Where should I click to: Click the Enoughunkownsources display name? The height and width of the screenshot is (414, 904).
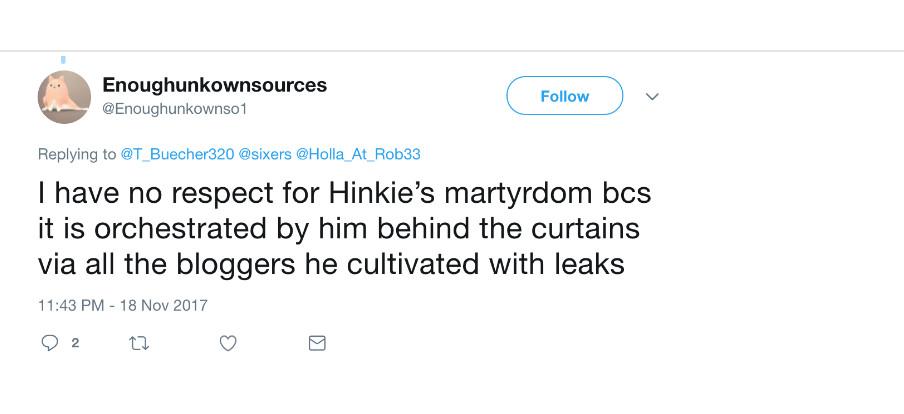214,85
